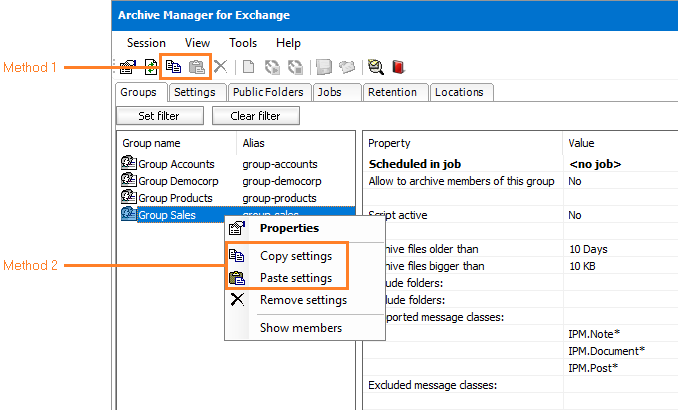678x410 pixels.
Task: Click the Alias column header
Action: pyautogui.click(x=254, y=143)
